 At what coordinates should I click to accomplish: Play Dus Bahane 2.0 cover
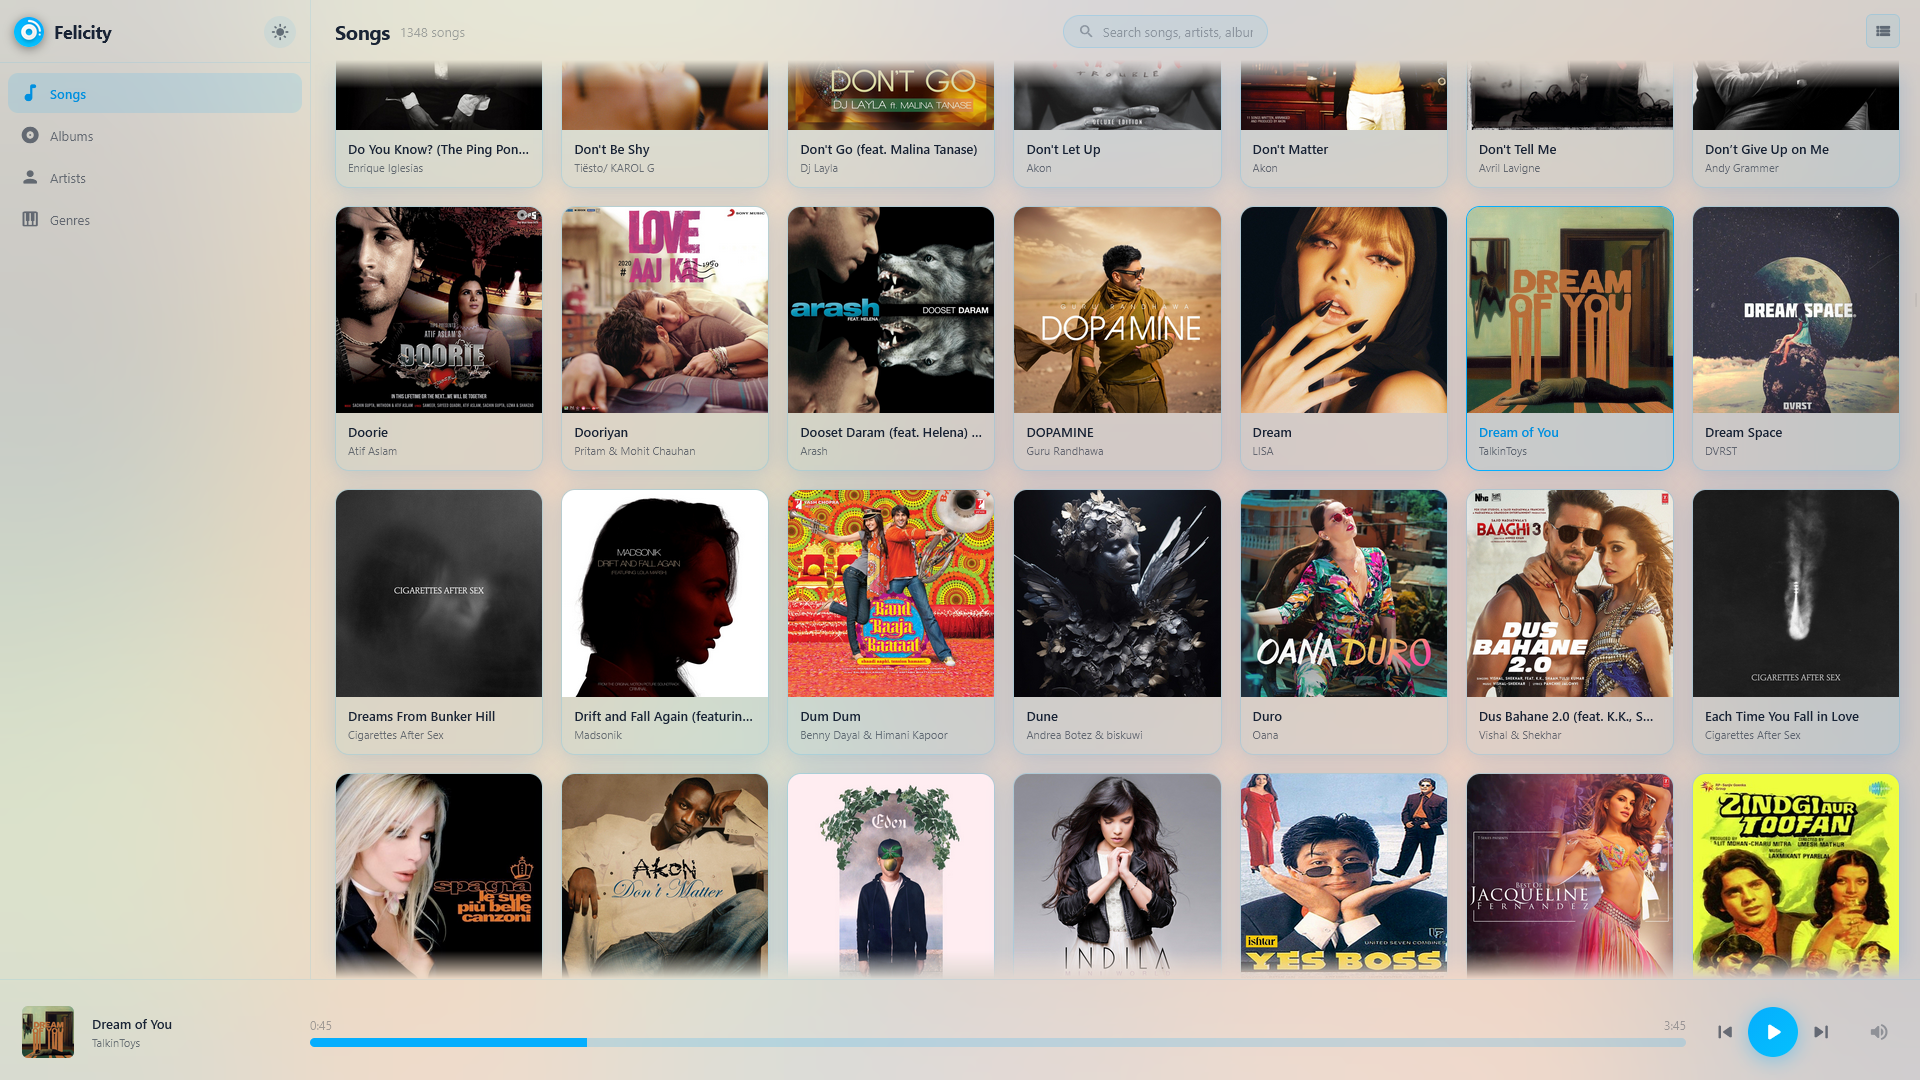1569,593
